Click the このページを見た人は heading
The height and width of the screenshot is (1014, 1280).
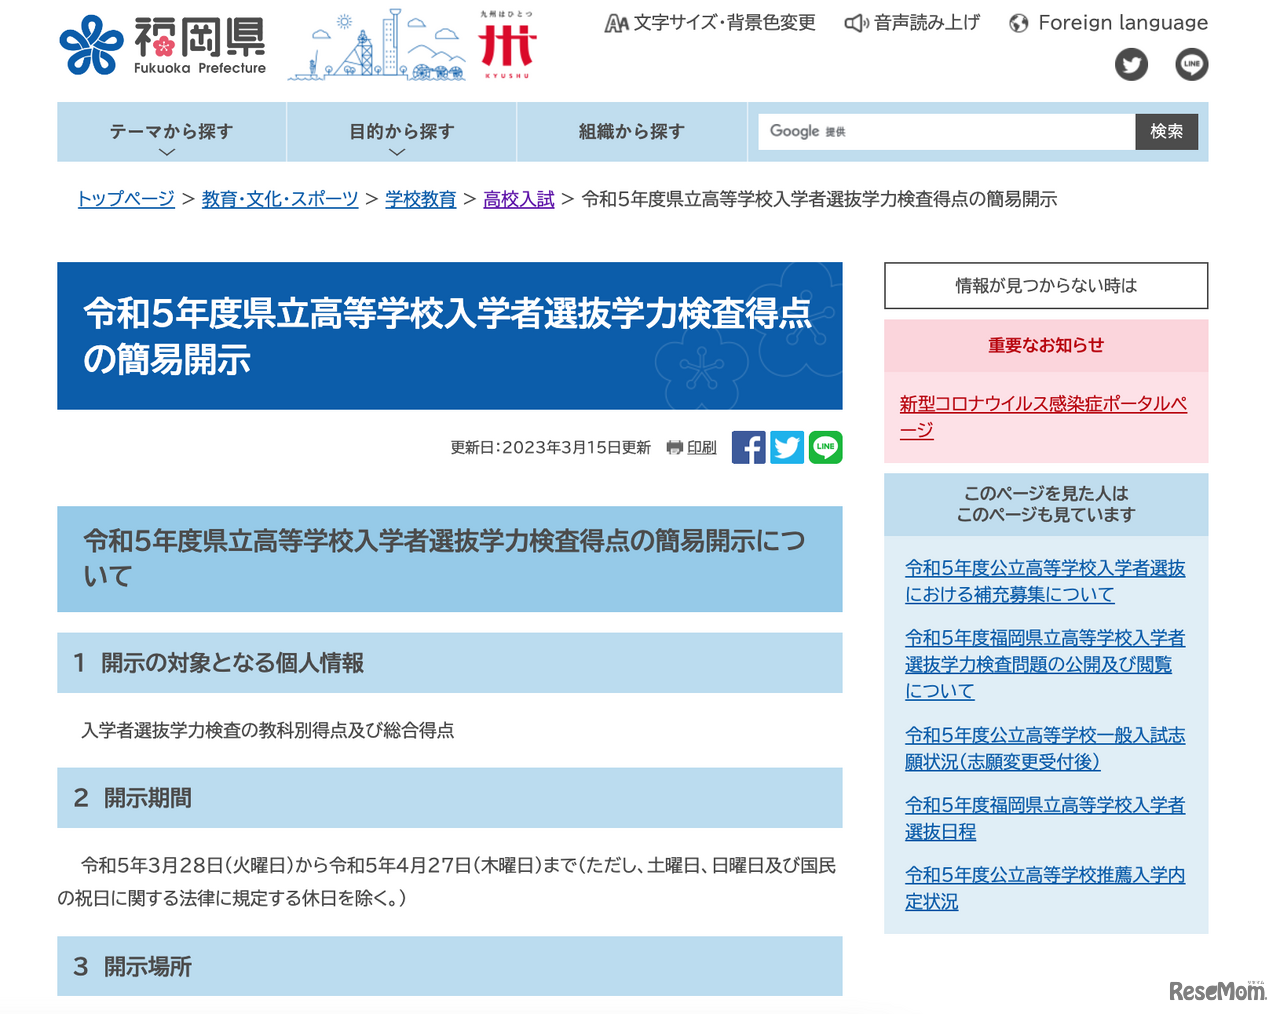point(1046,504)
